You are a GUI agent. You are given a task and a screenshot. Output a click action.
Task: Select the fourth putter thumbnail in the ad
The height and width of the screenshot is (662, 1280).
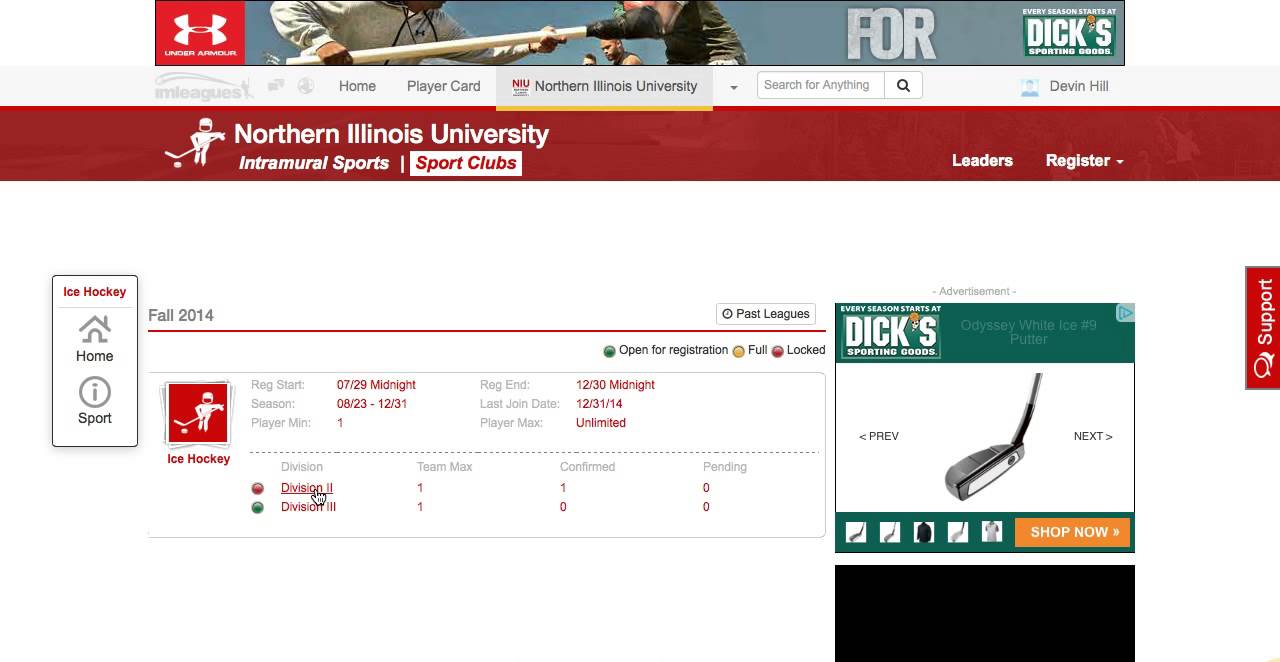(x=958, y=532)
